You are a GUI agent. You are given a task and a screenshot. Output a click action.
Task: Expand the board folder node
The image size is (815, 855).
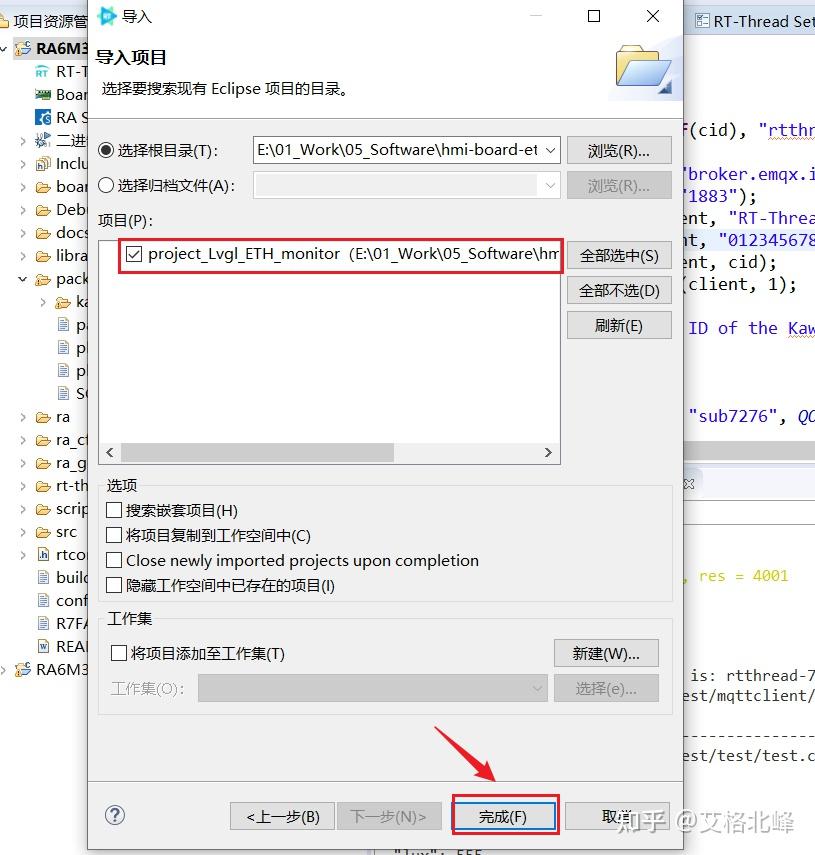(22, 187)
